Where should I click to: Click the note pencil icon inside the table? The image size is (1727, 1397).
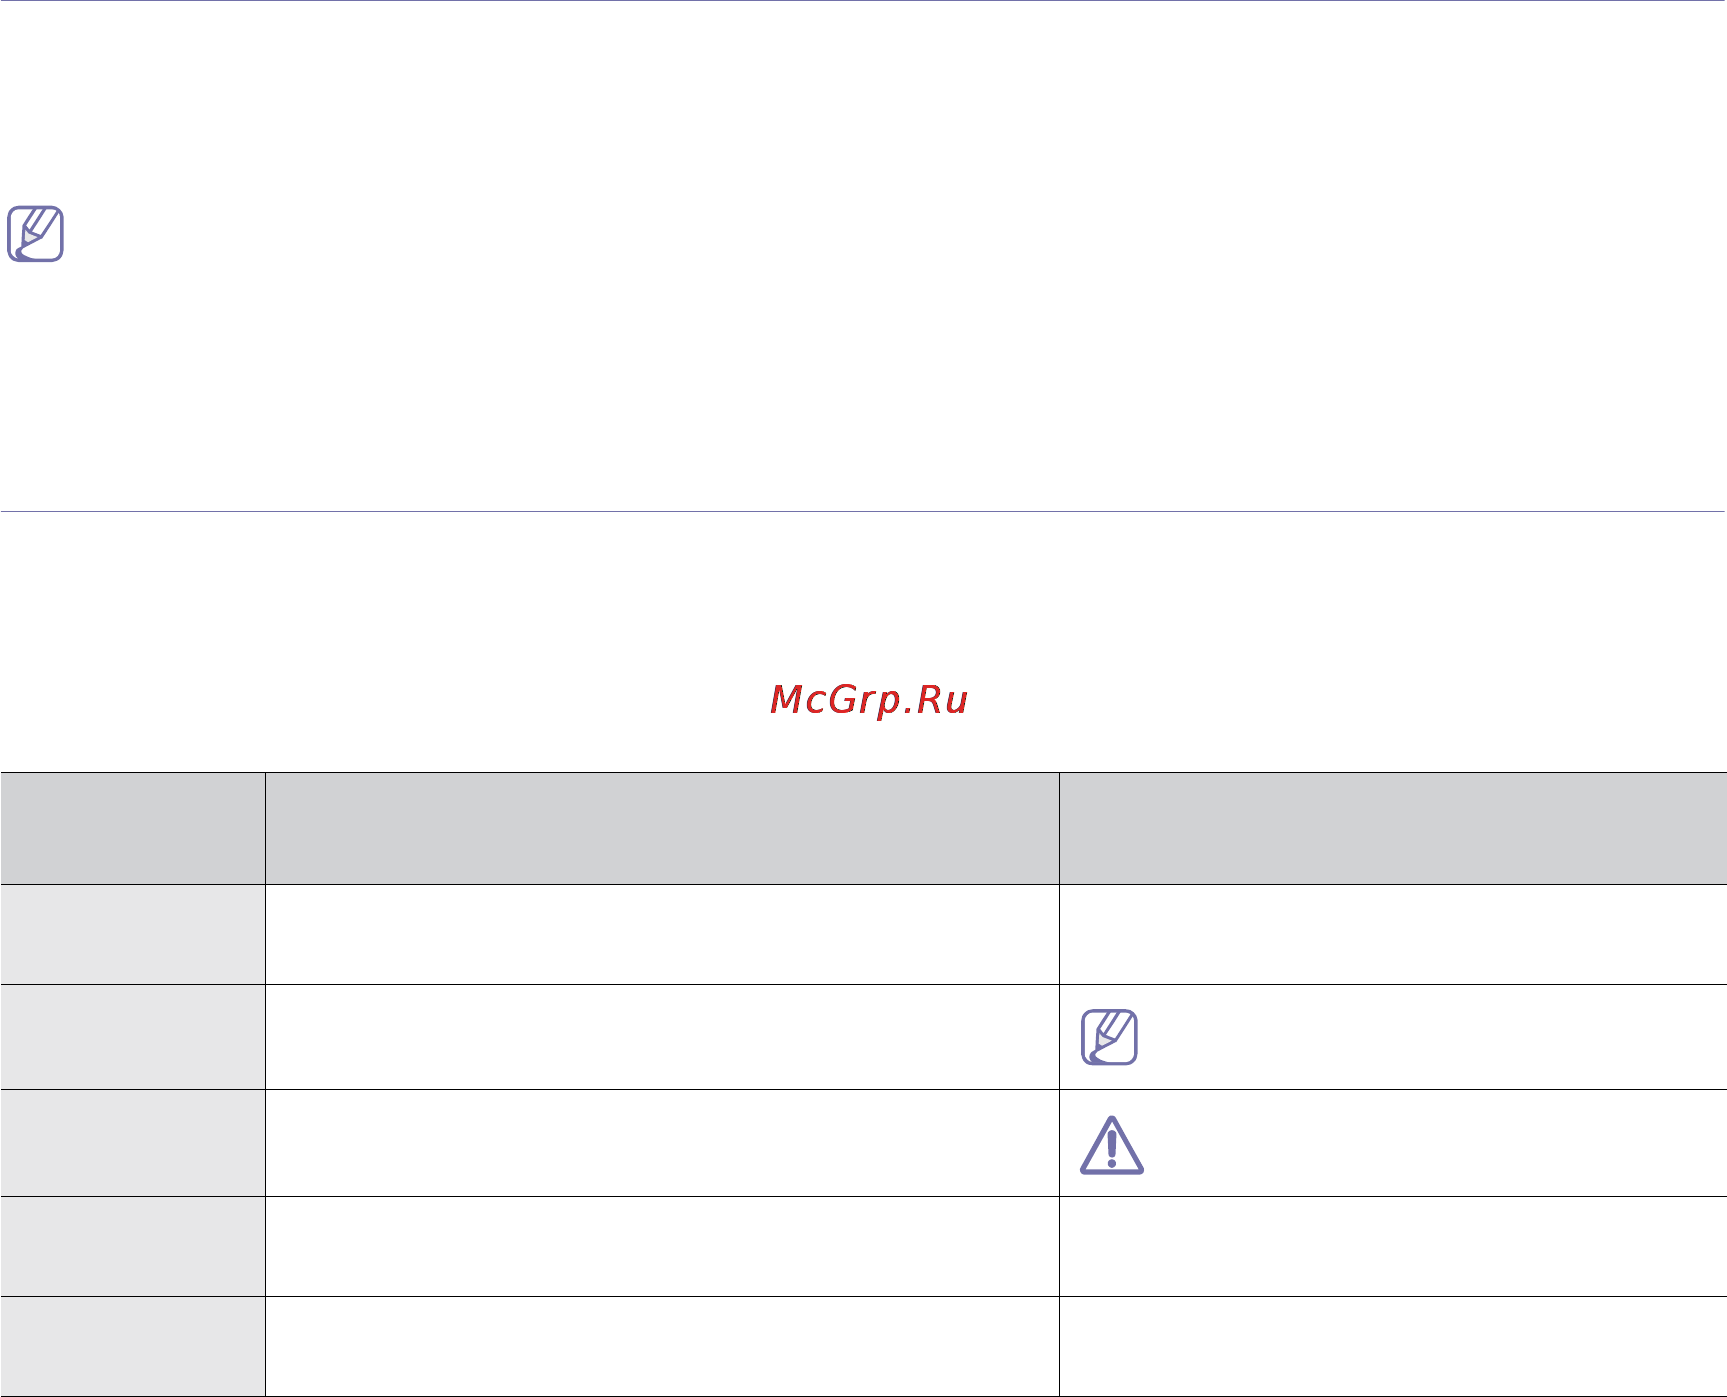tap(1109, 1037)
